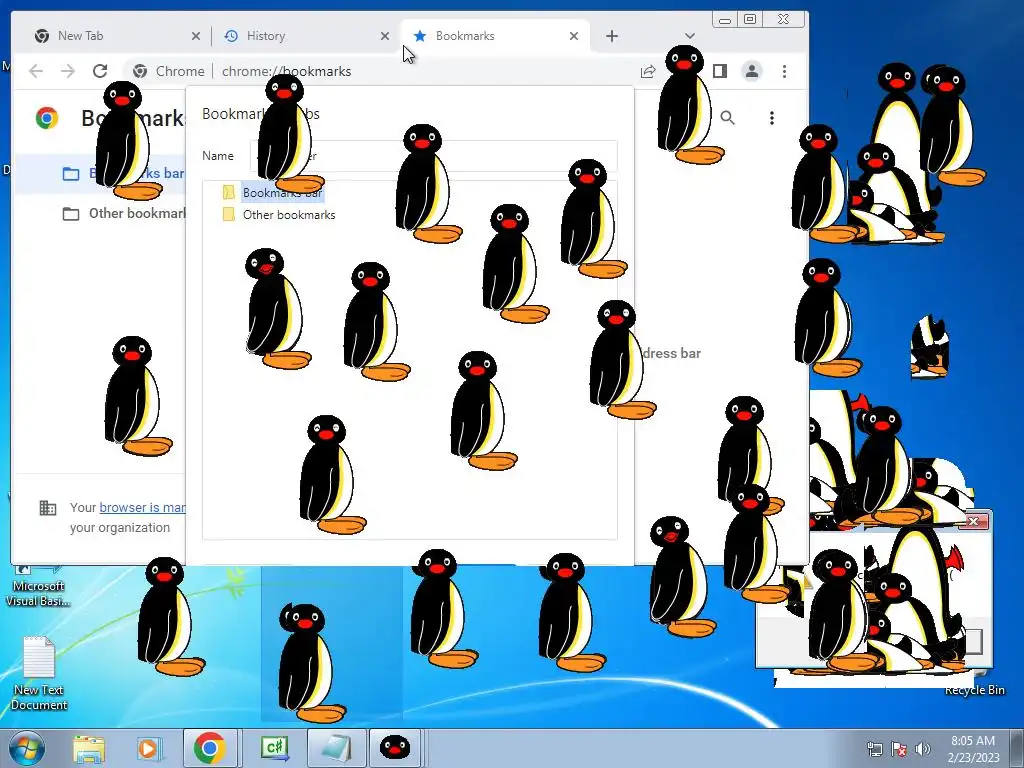Launch Windows Media Player from taskbar
This screenshot has width=1024, height=768.
[x=148, y=748]
